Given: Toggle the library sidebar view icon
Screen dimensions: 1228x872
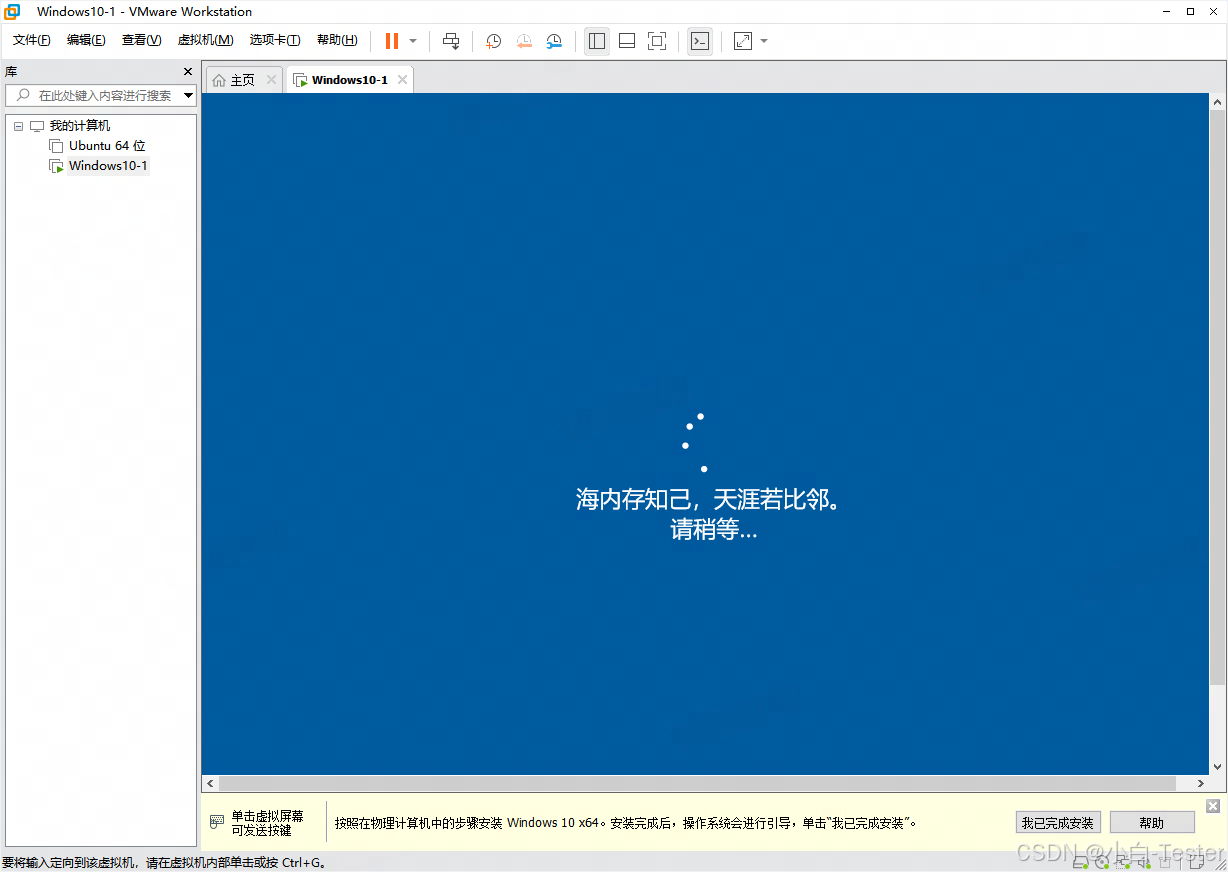Looking at the screenshot, I should pos(597,41).
